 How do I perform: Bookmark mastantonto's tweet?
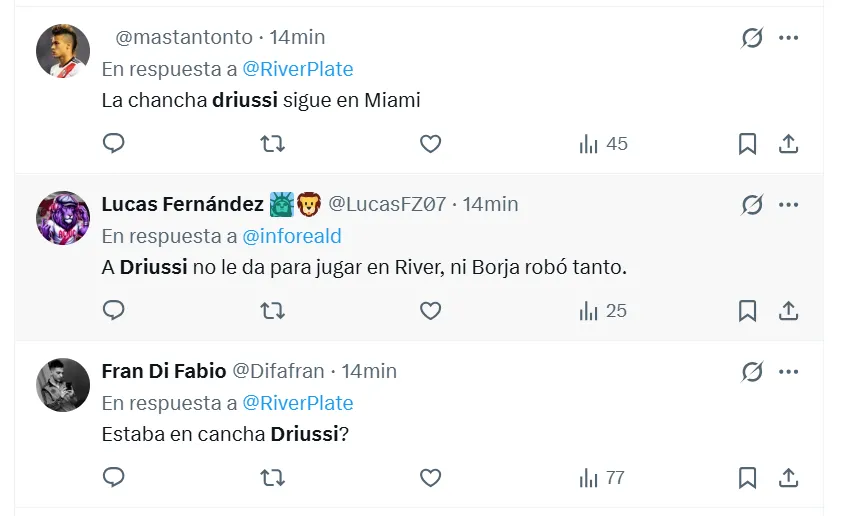coord(747,144)
